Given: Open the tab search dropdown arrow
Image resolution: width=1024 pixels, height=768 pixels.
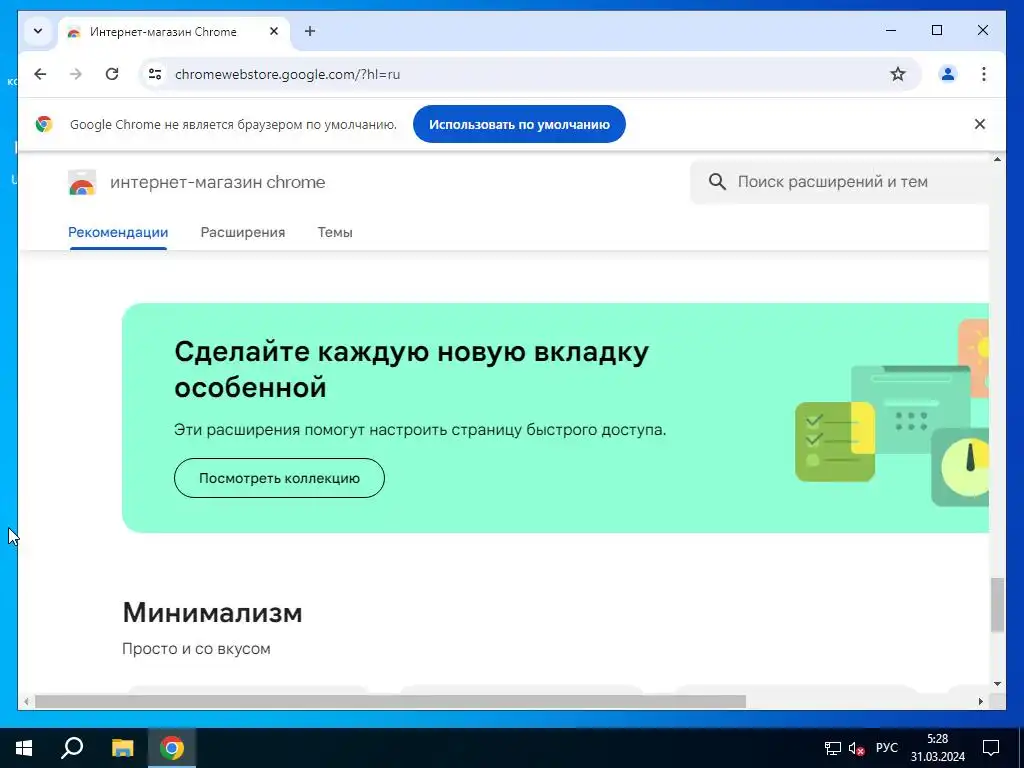Looking at the screenshot, I should (38, 31).
